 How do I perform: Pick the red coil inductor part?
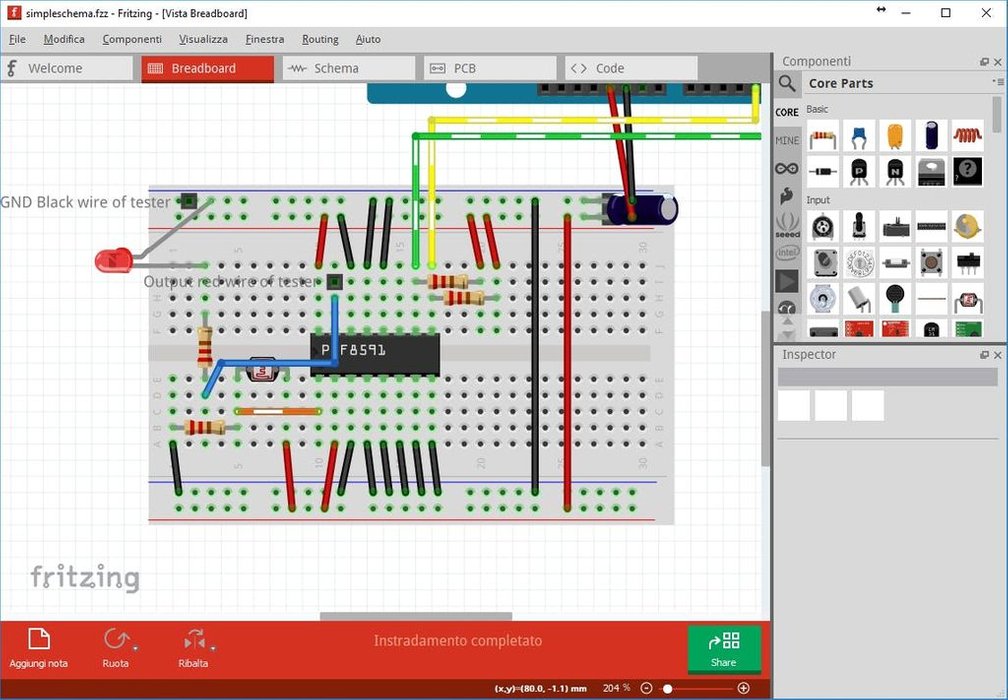pos(968,136)
